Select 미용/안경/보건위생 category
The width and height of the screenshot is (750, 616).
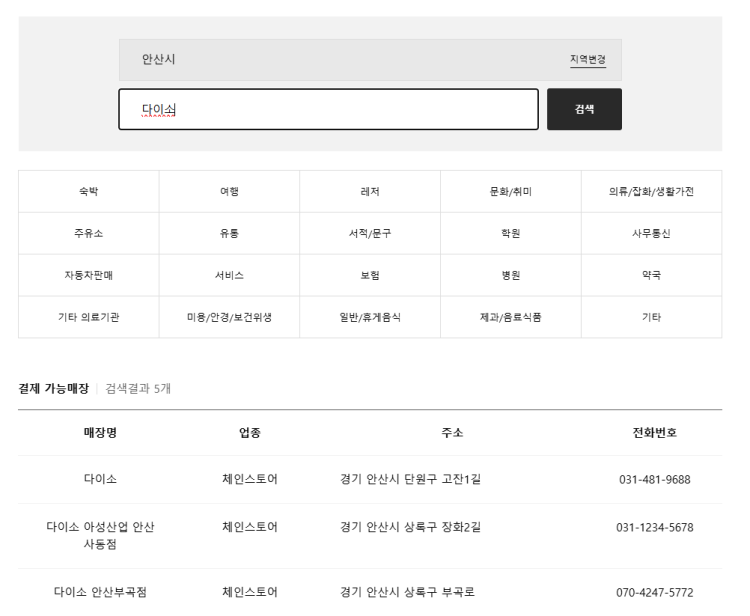(229, 317)
